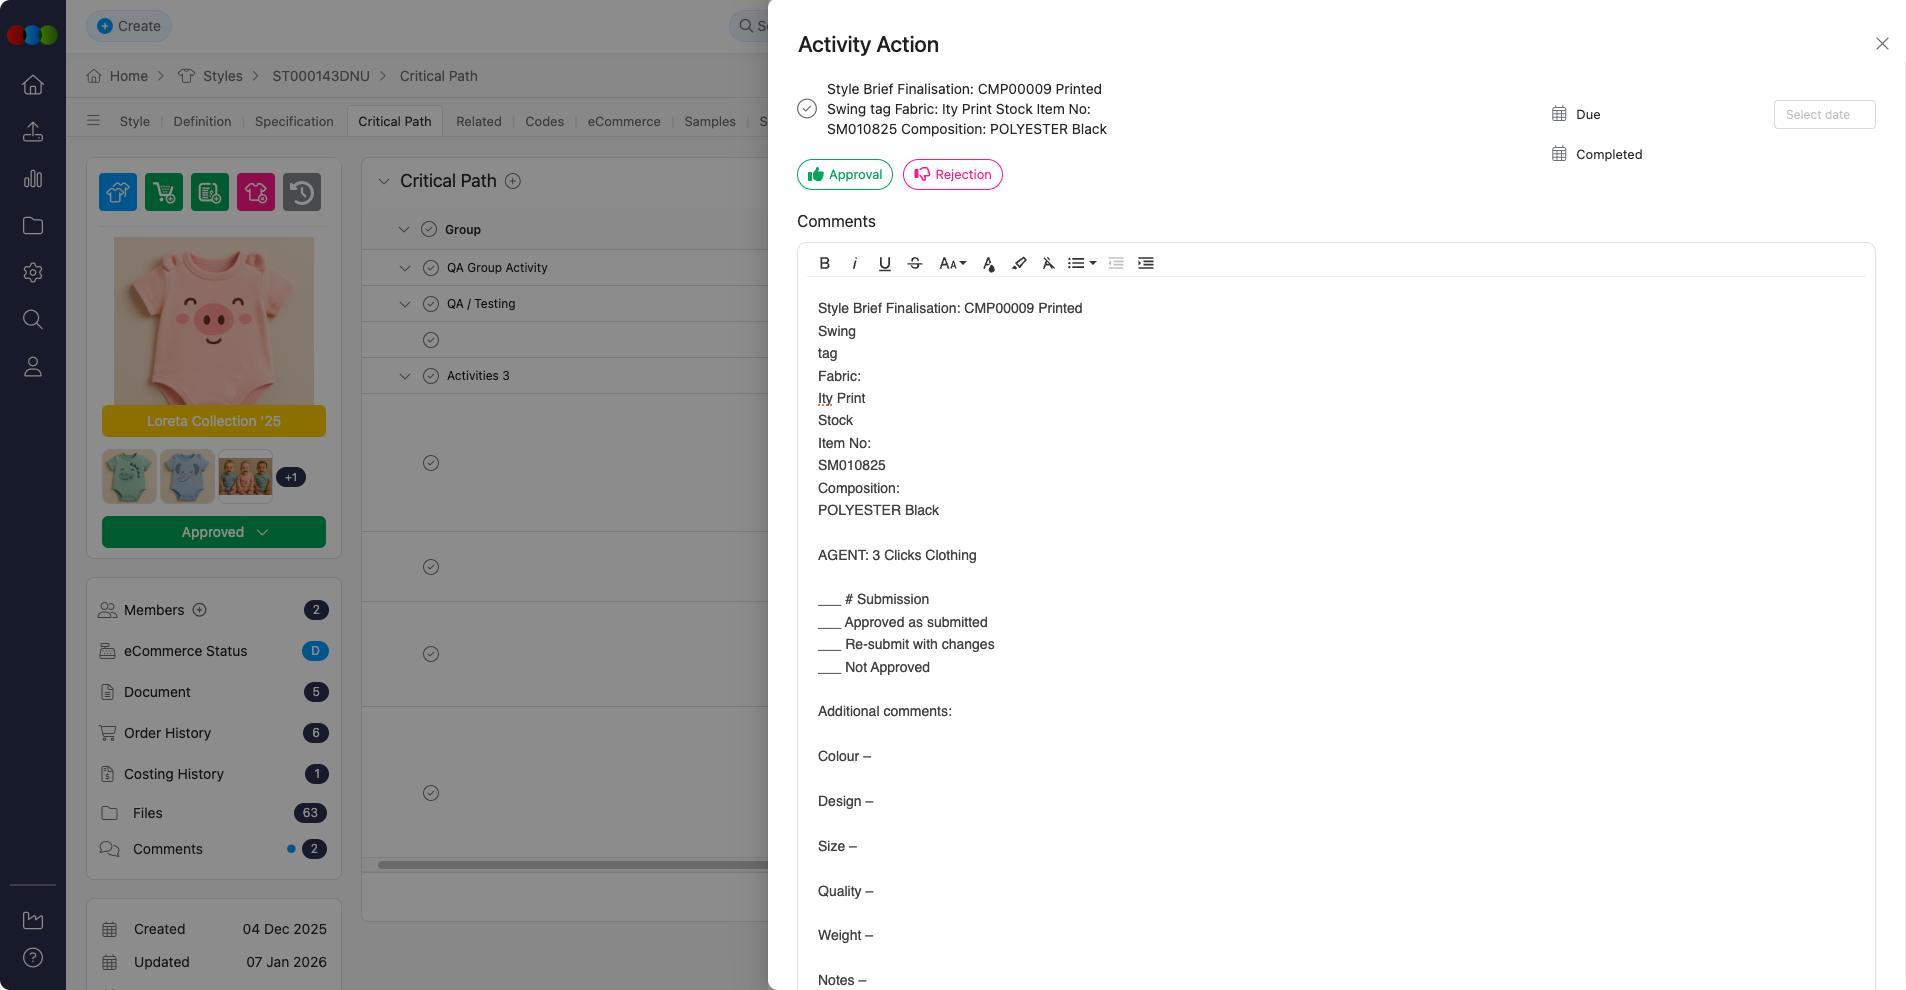Viewport: 1906px width, 990px height.
Task: Toggle the Activities 3 check circle
Action: click(431, 376)
